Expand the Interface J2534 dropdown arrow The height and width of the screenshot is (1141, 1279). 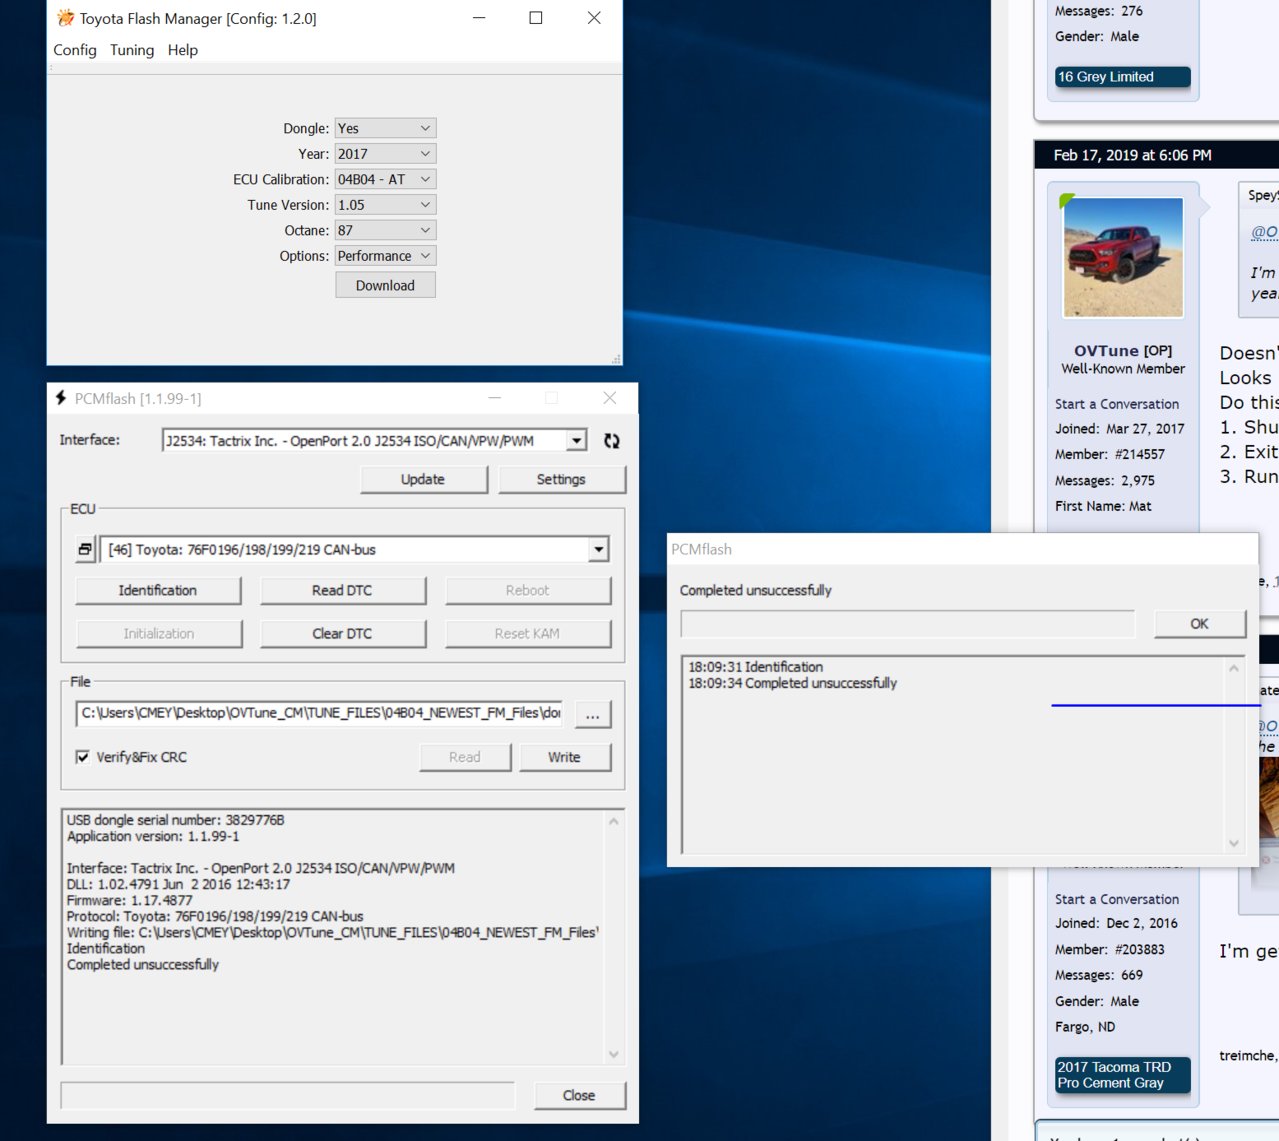coord(576,441)
